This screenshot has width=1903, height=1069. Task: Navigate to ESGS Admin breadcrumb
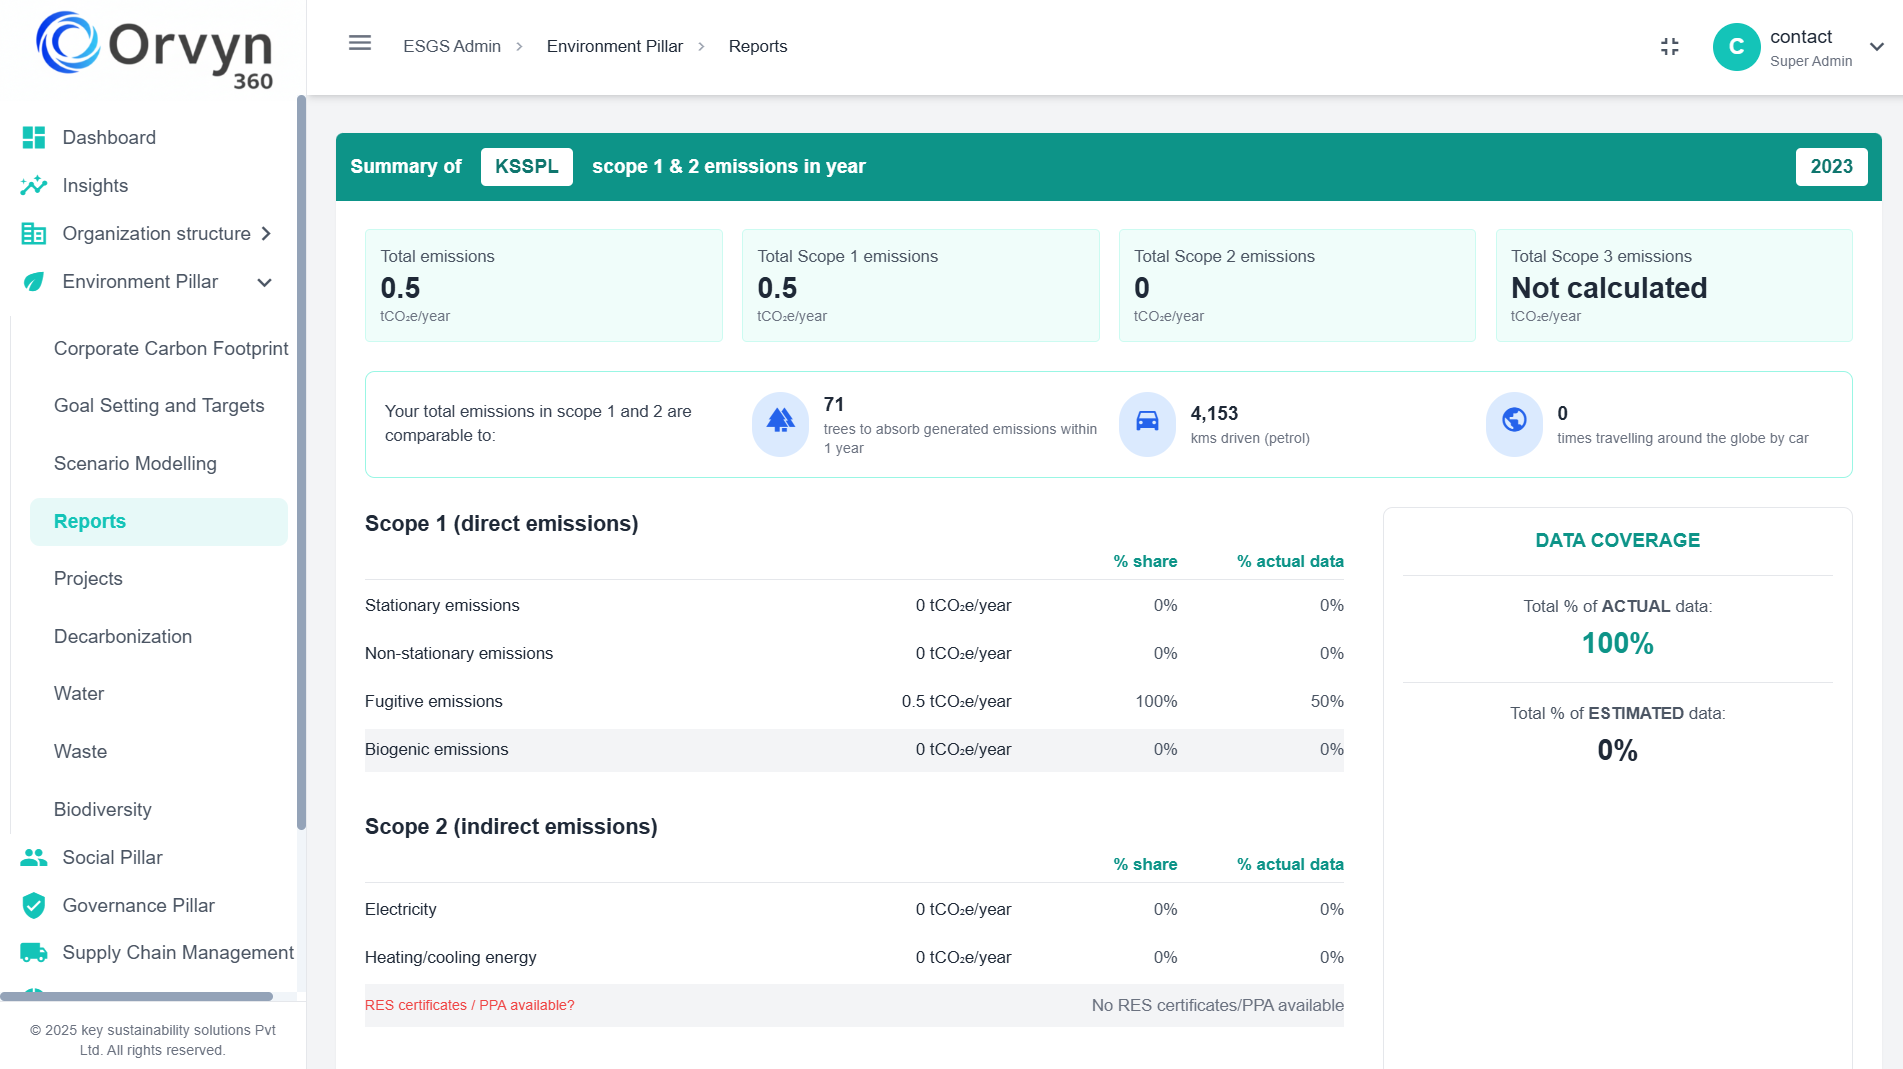(x=451, y=46)
